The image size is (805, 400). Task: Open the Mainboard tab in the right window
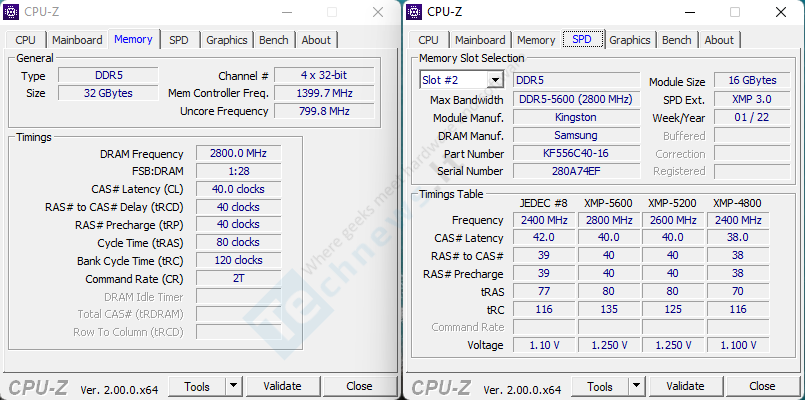coord(480,40)
